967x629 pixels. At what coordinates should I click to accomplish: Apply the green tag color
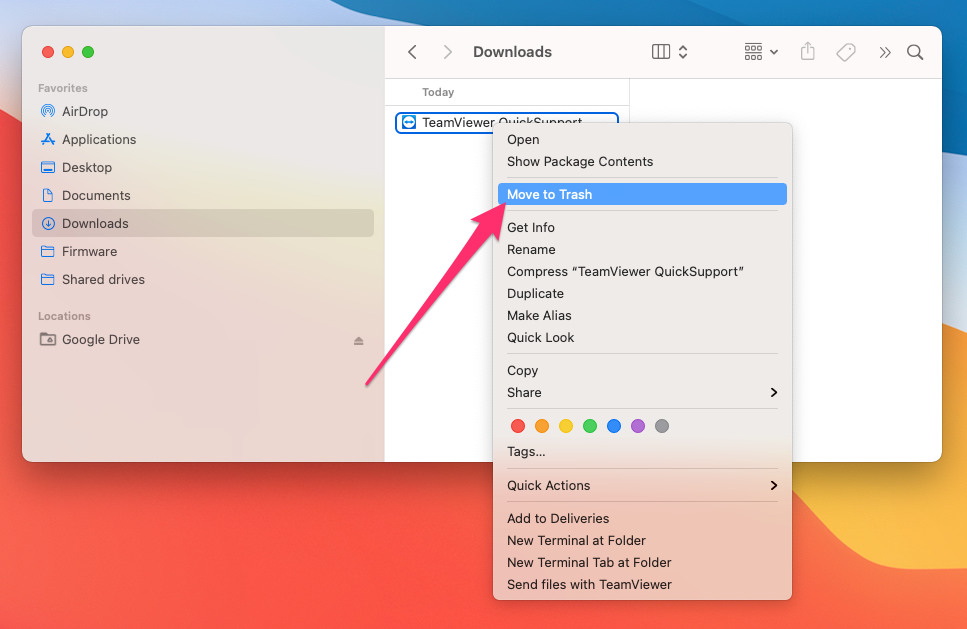590,426
